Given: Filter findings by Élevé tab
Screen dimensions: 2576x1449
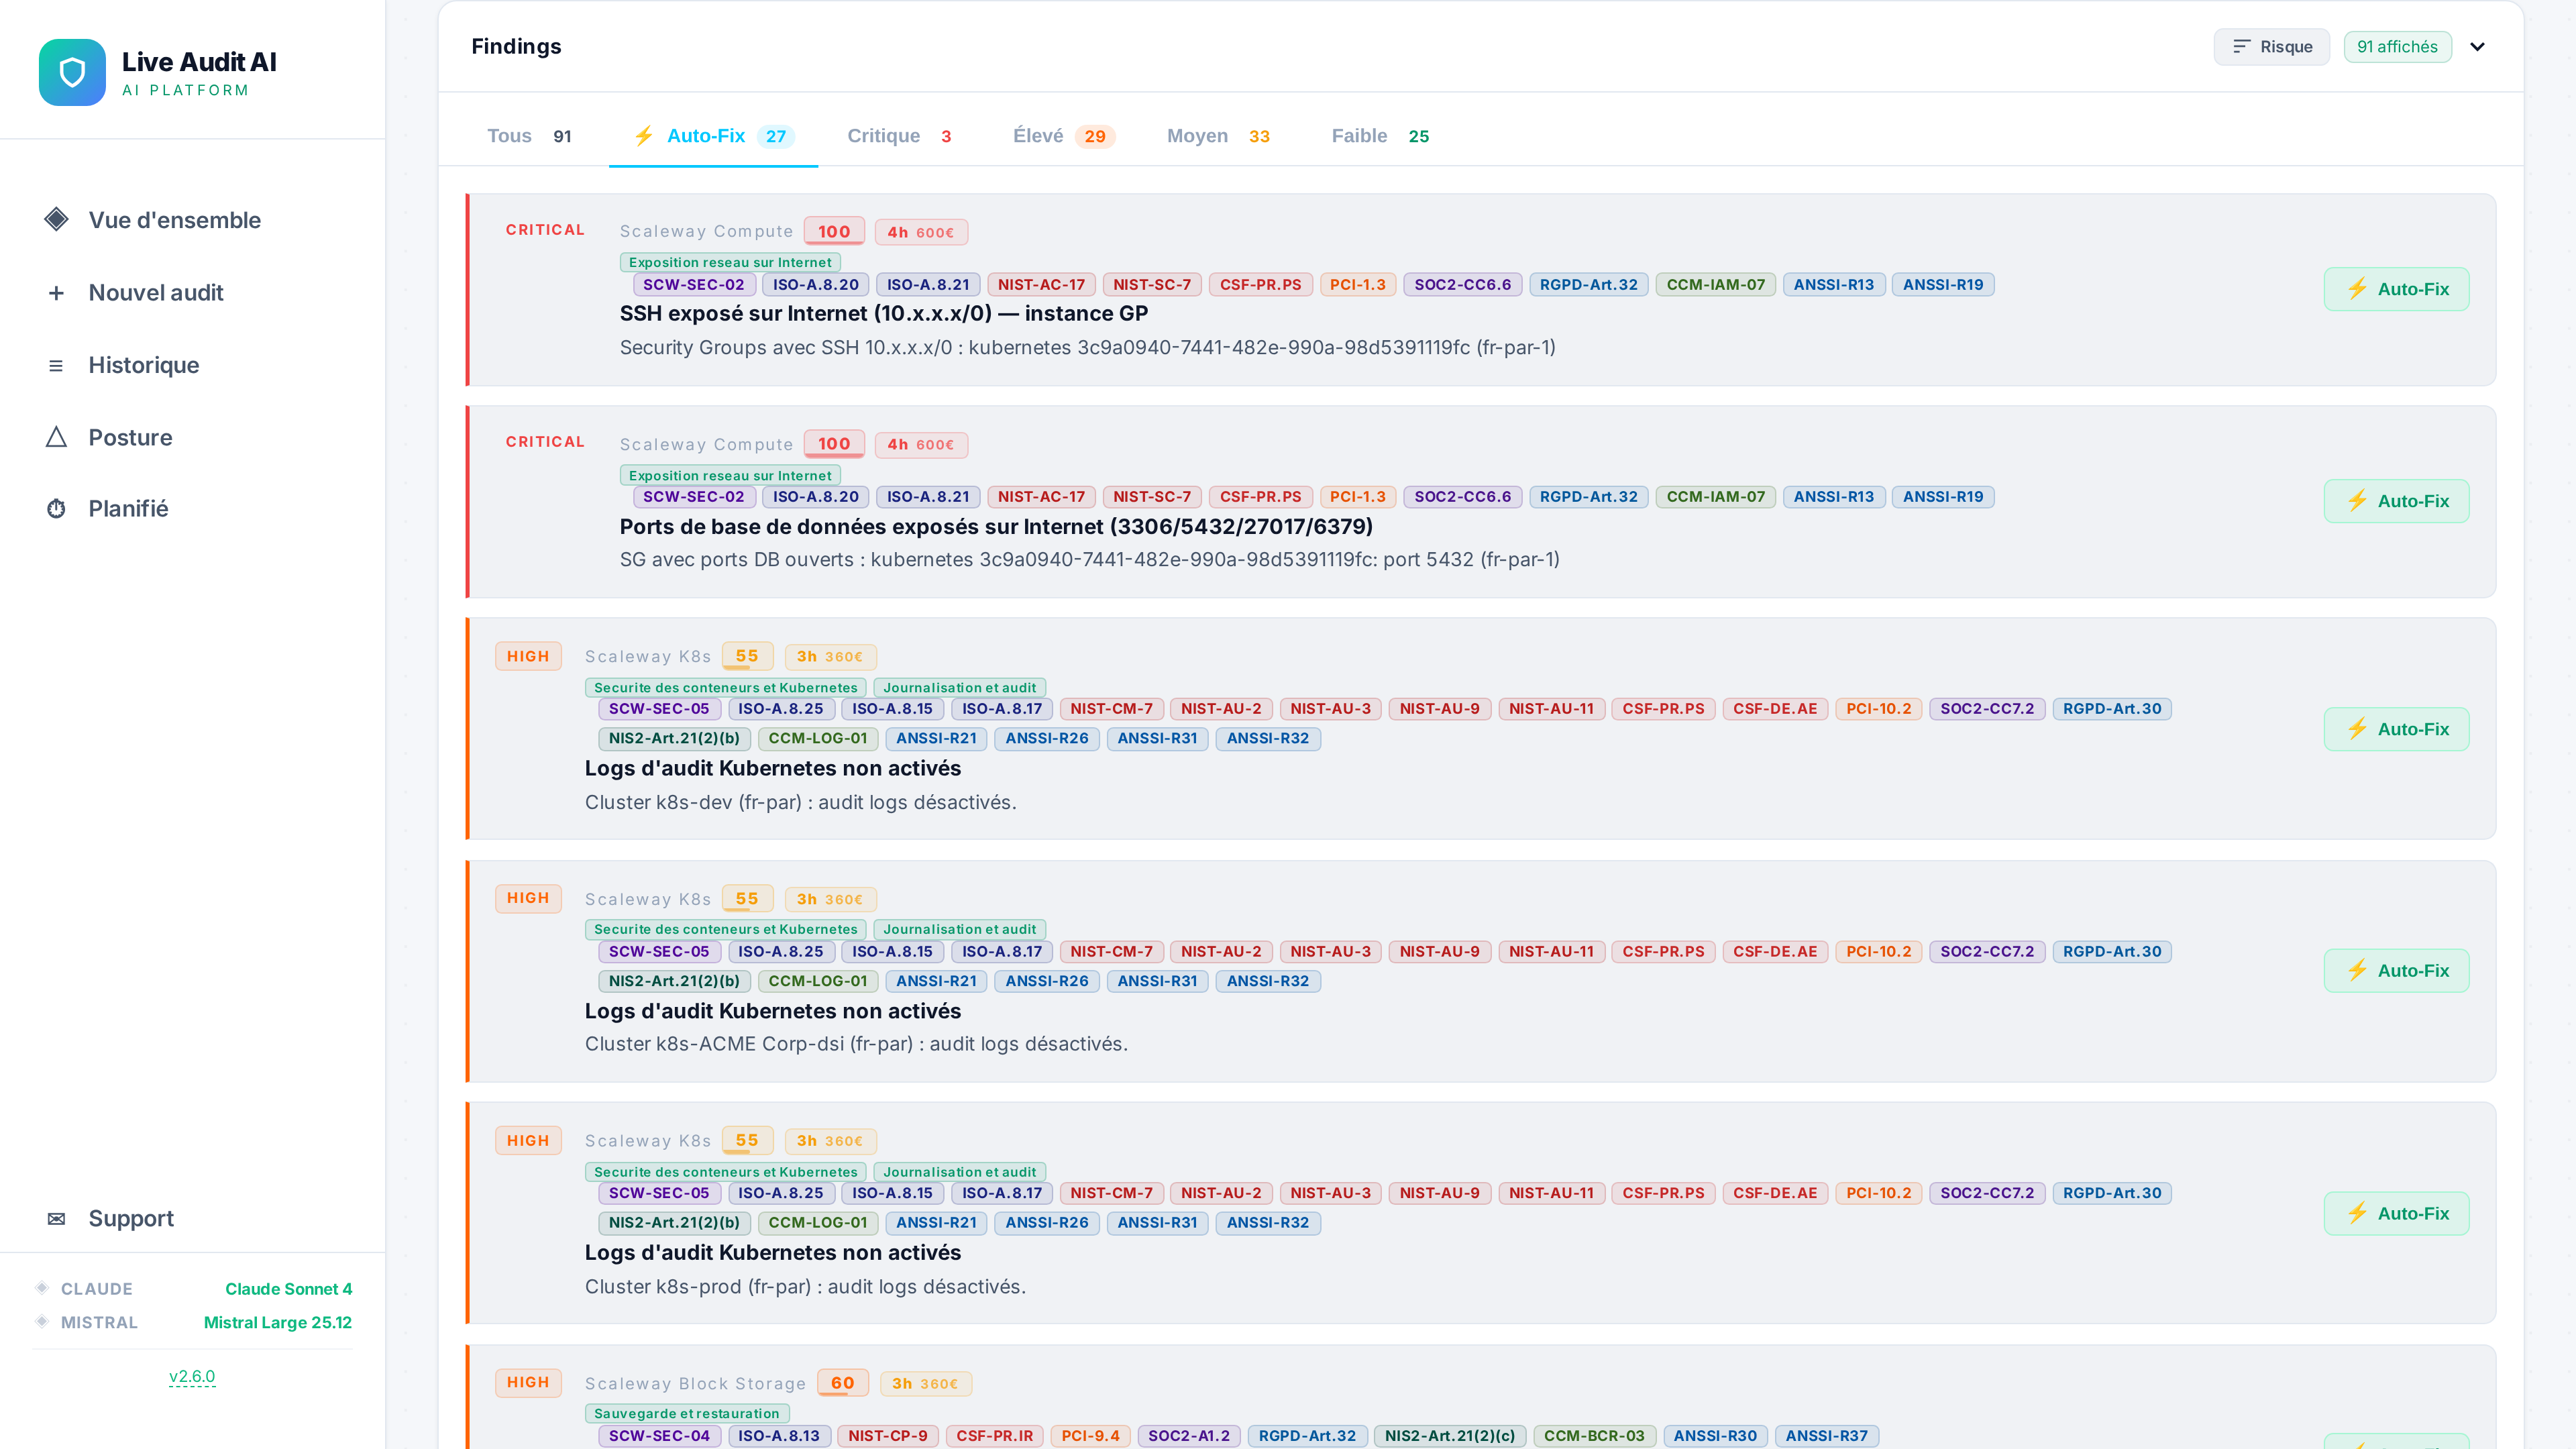Looking at the screenshot, I should click(x=1062, y=136).
